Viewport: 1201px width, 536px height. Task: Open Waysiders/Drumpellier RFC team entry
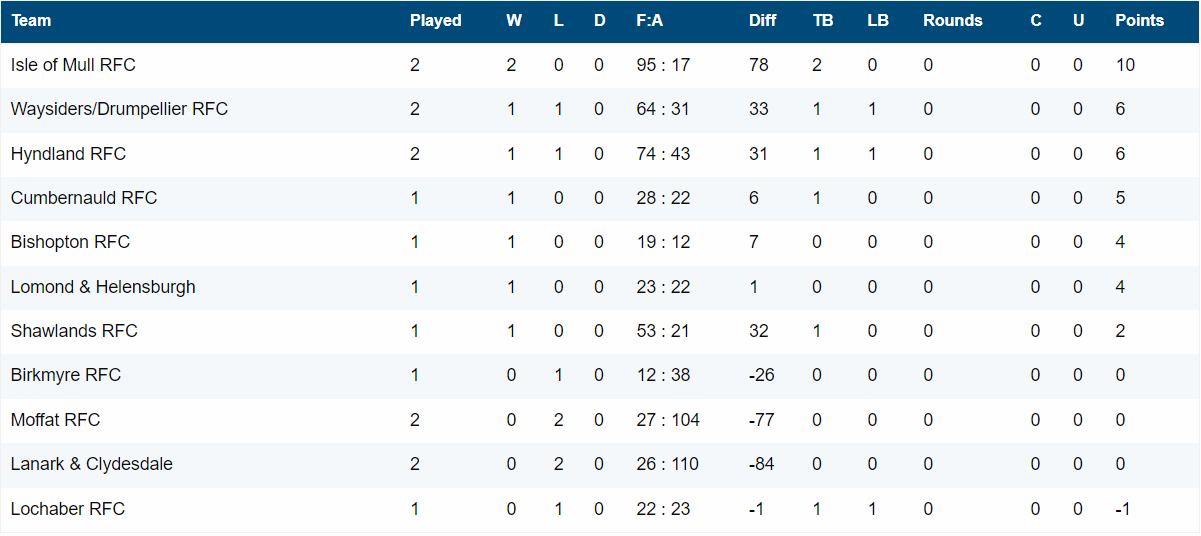click(x=119, y=109)
